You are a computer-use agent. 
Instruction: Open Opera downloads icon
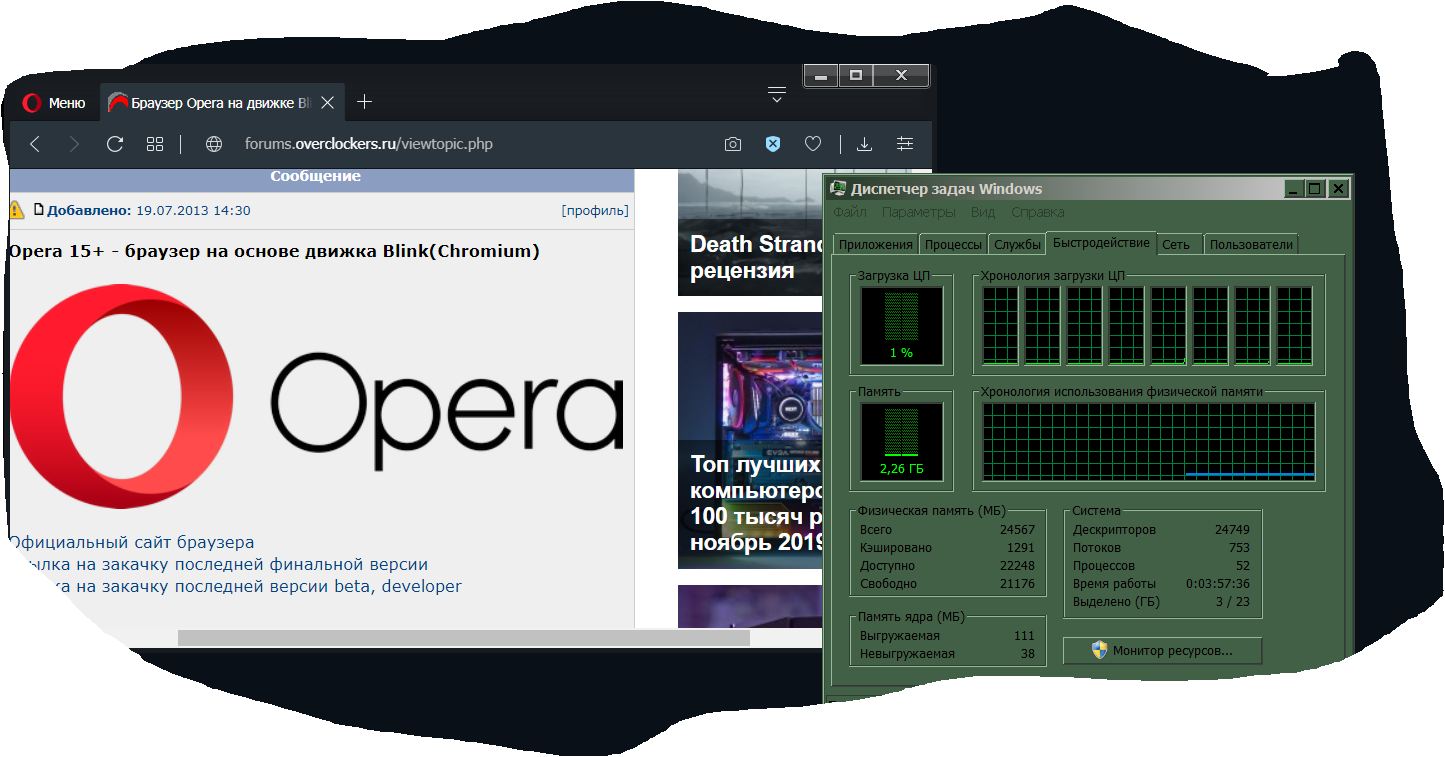865,144
